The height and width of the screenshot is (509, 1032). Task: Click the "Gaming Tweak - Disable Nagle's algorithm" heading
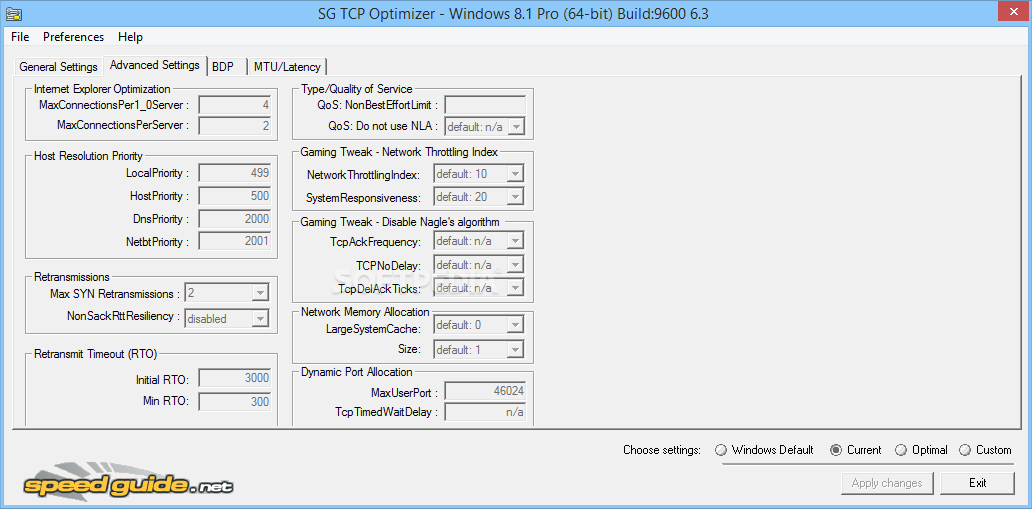[400, 222]
